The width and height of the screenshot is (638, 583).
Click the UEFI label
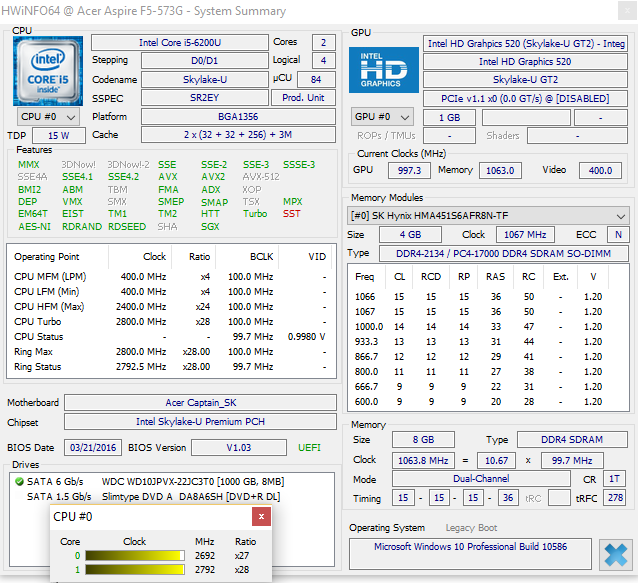(x=309, y=448)
